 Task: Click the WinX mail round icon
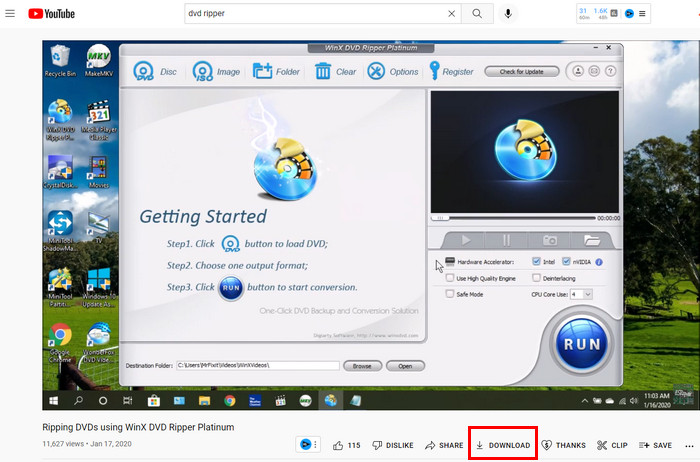(x=594, y=71)
